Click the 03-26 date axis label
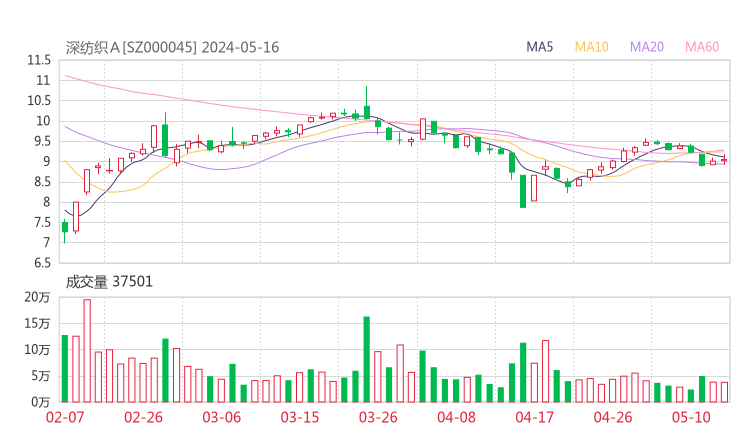 378,417
